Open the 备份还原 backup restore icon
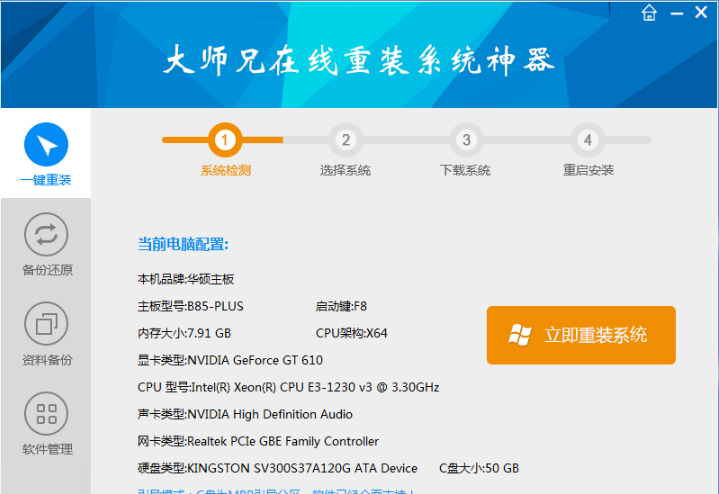 click(46, 234)
